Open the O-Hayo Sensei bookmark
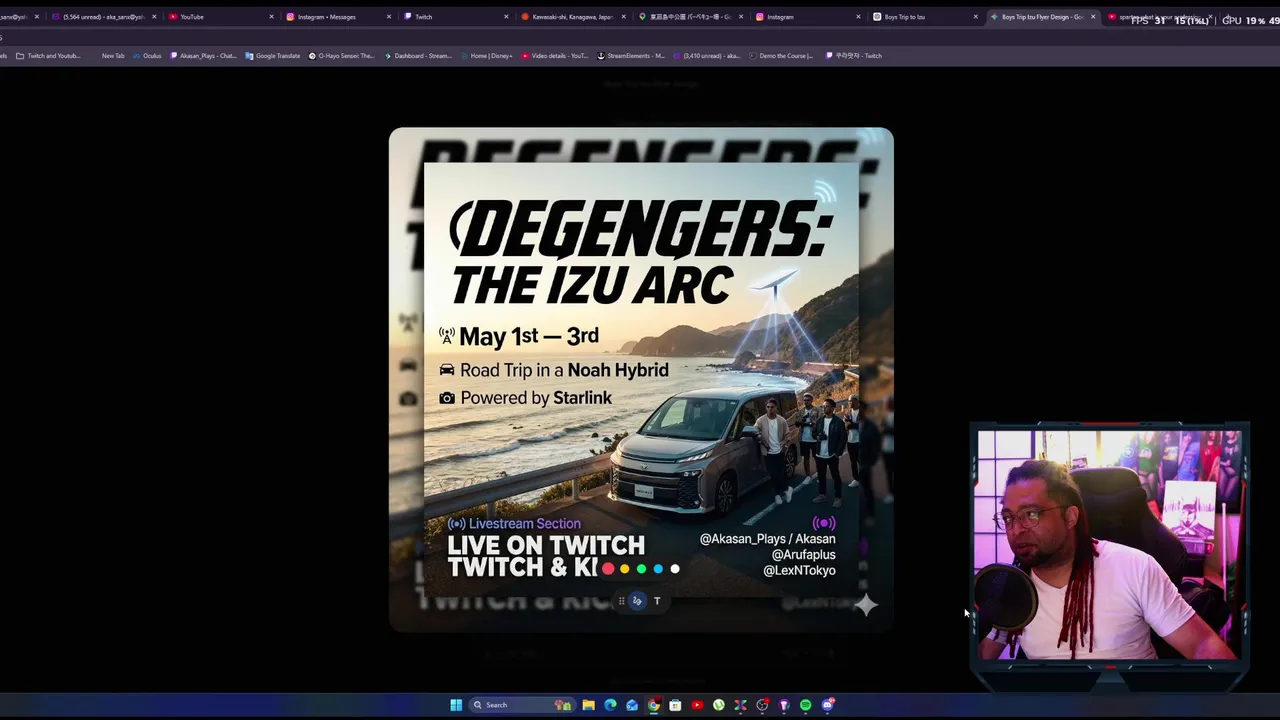The height and width of the screenshot is (720, 1280). pos(341,56)
